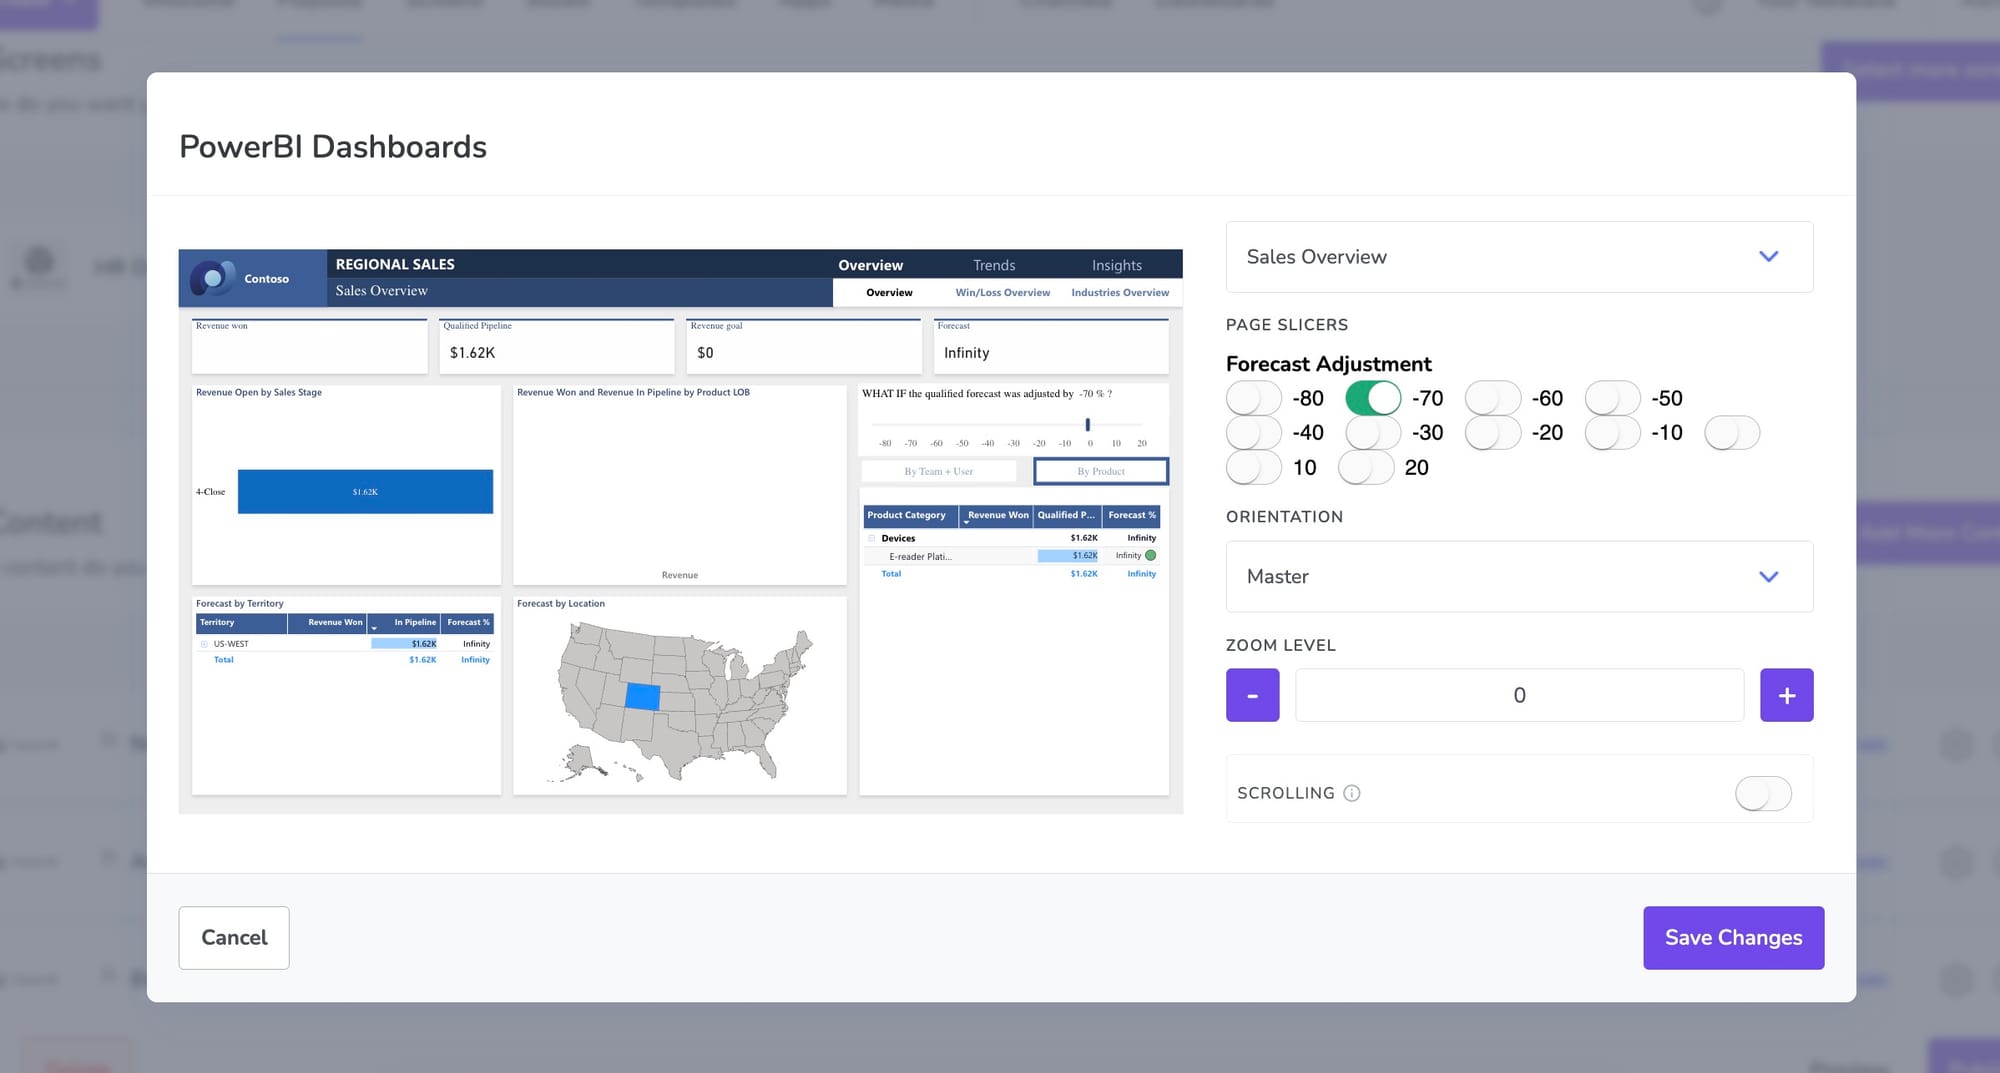
Task: Turn off the -70 forecast adjustment switch
Action: 1373,398
